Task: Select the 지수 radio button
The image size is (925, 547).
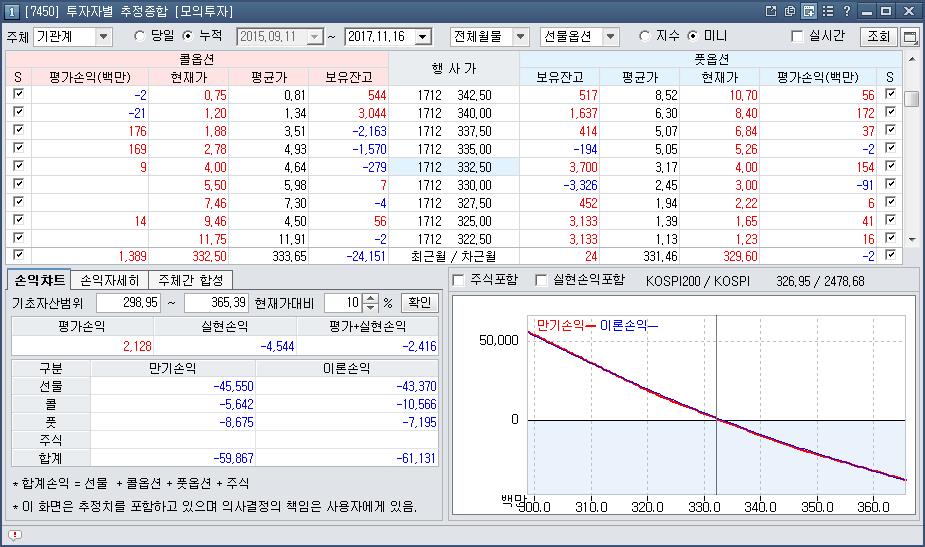Action: [644, 36]
